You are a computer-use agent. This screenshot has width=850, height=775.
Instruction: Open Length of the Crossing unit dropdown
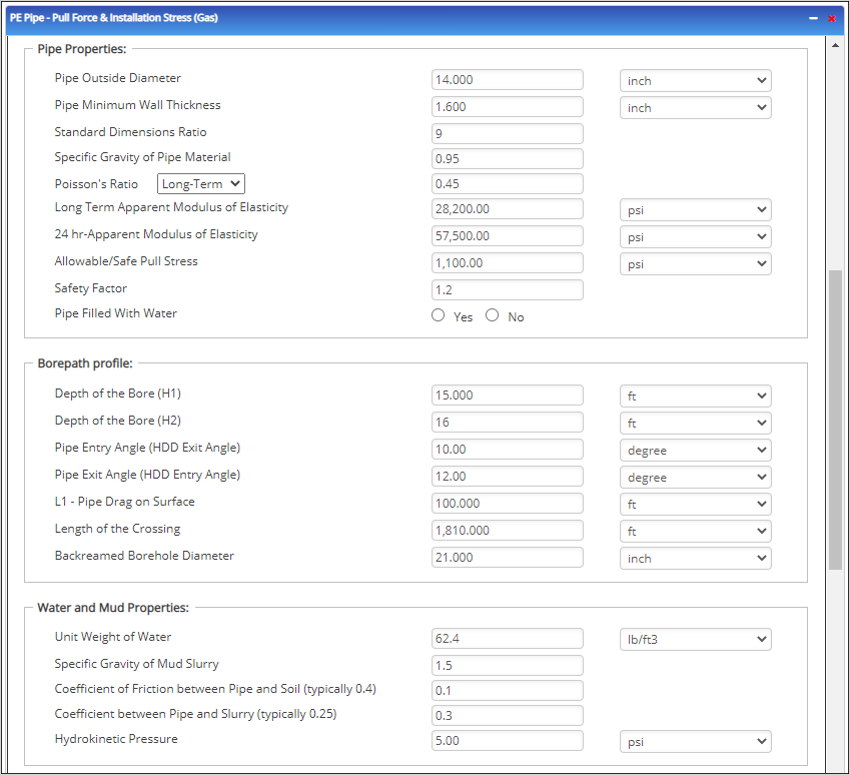695,531
